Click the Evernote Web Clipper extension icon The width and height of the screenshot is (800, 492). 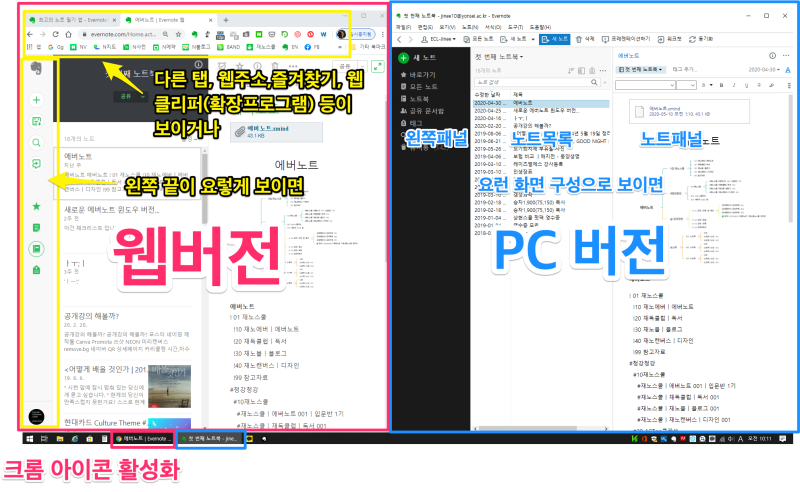point(194,34)
